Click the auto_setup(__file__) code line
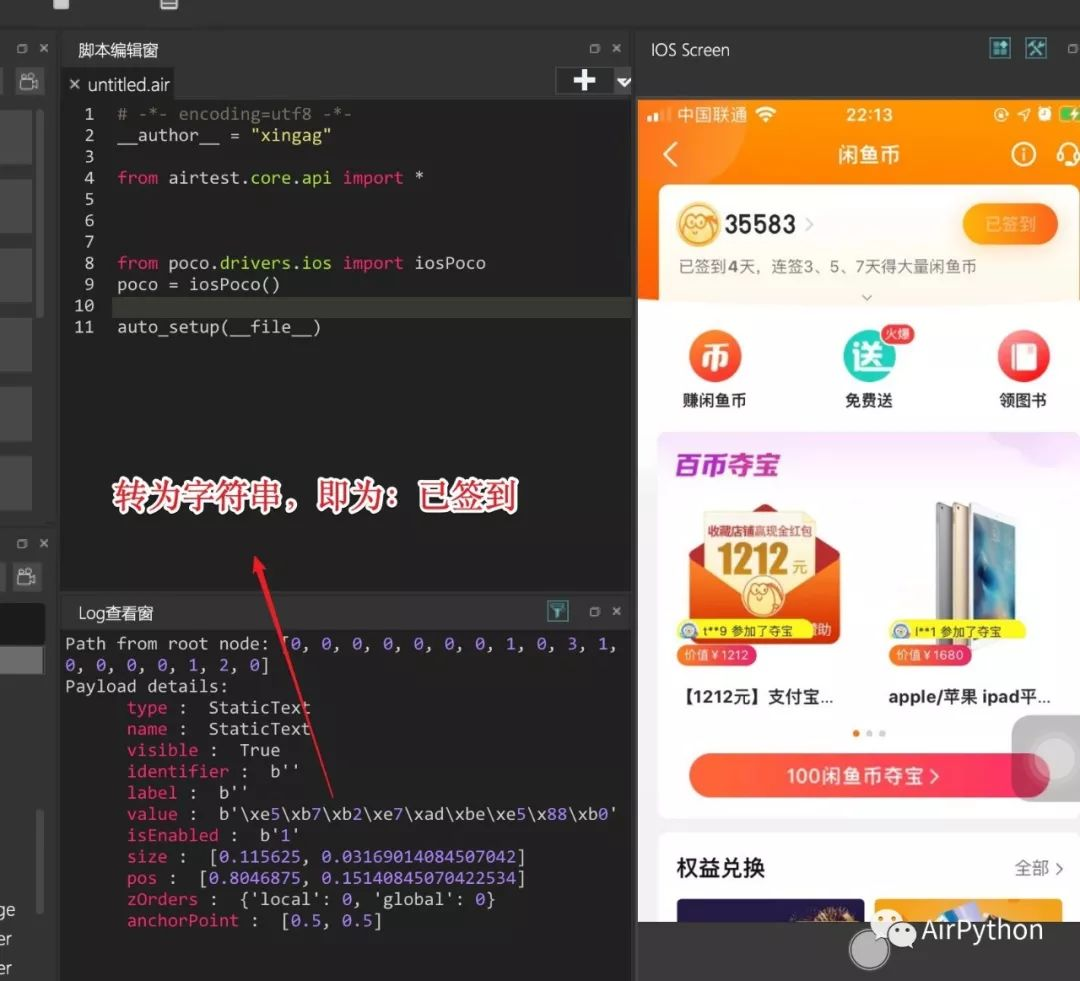Viewport: 1080px width, 981px height. point(219,327)
